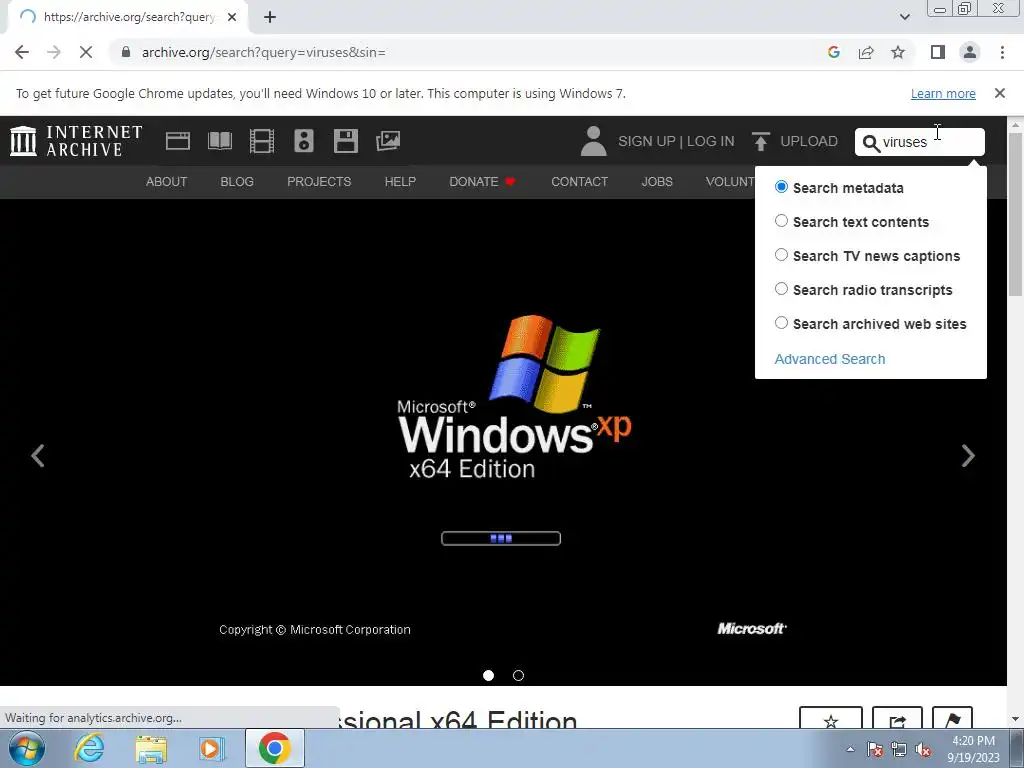This screenshot has width=1024, height=768.
Task: Click the upload arrow icon
Action: pos(760,141)
